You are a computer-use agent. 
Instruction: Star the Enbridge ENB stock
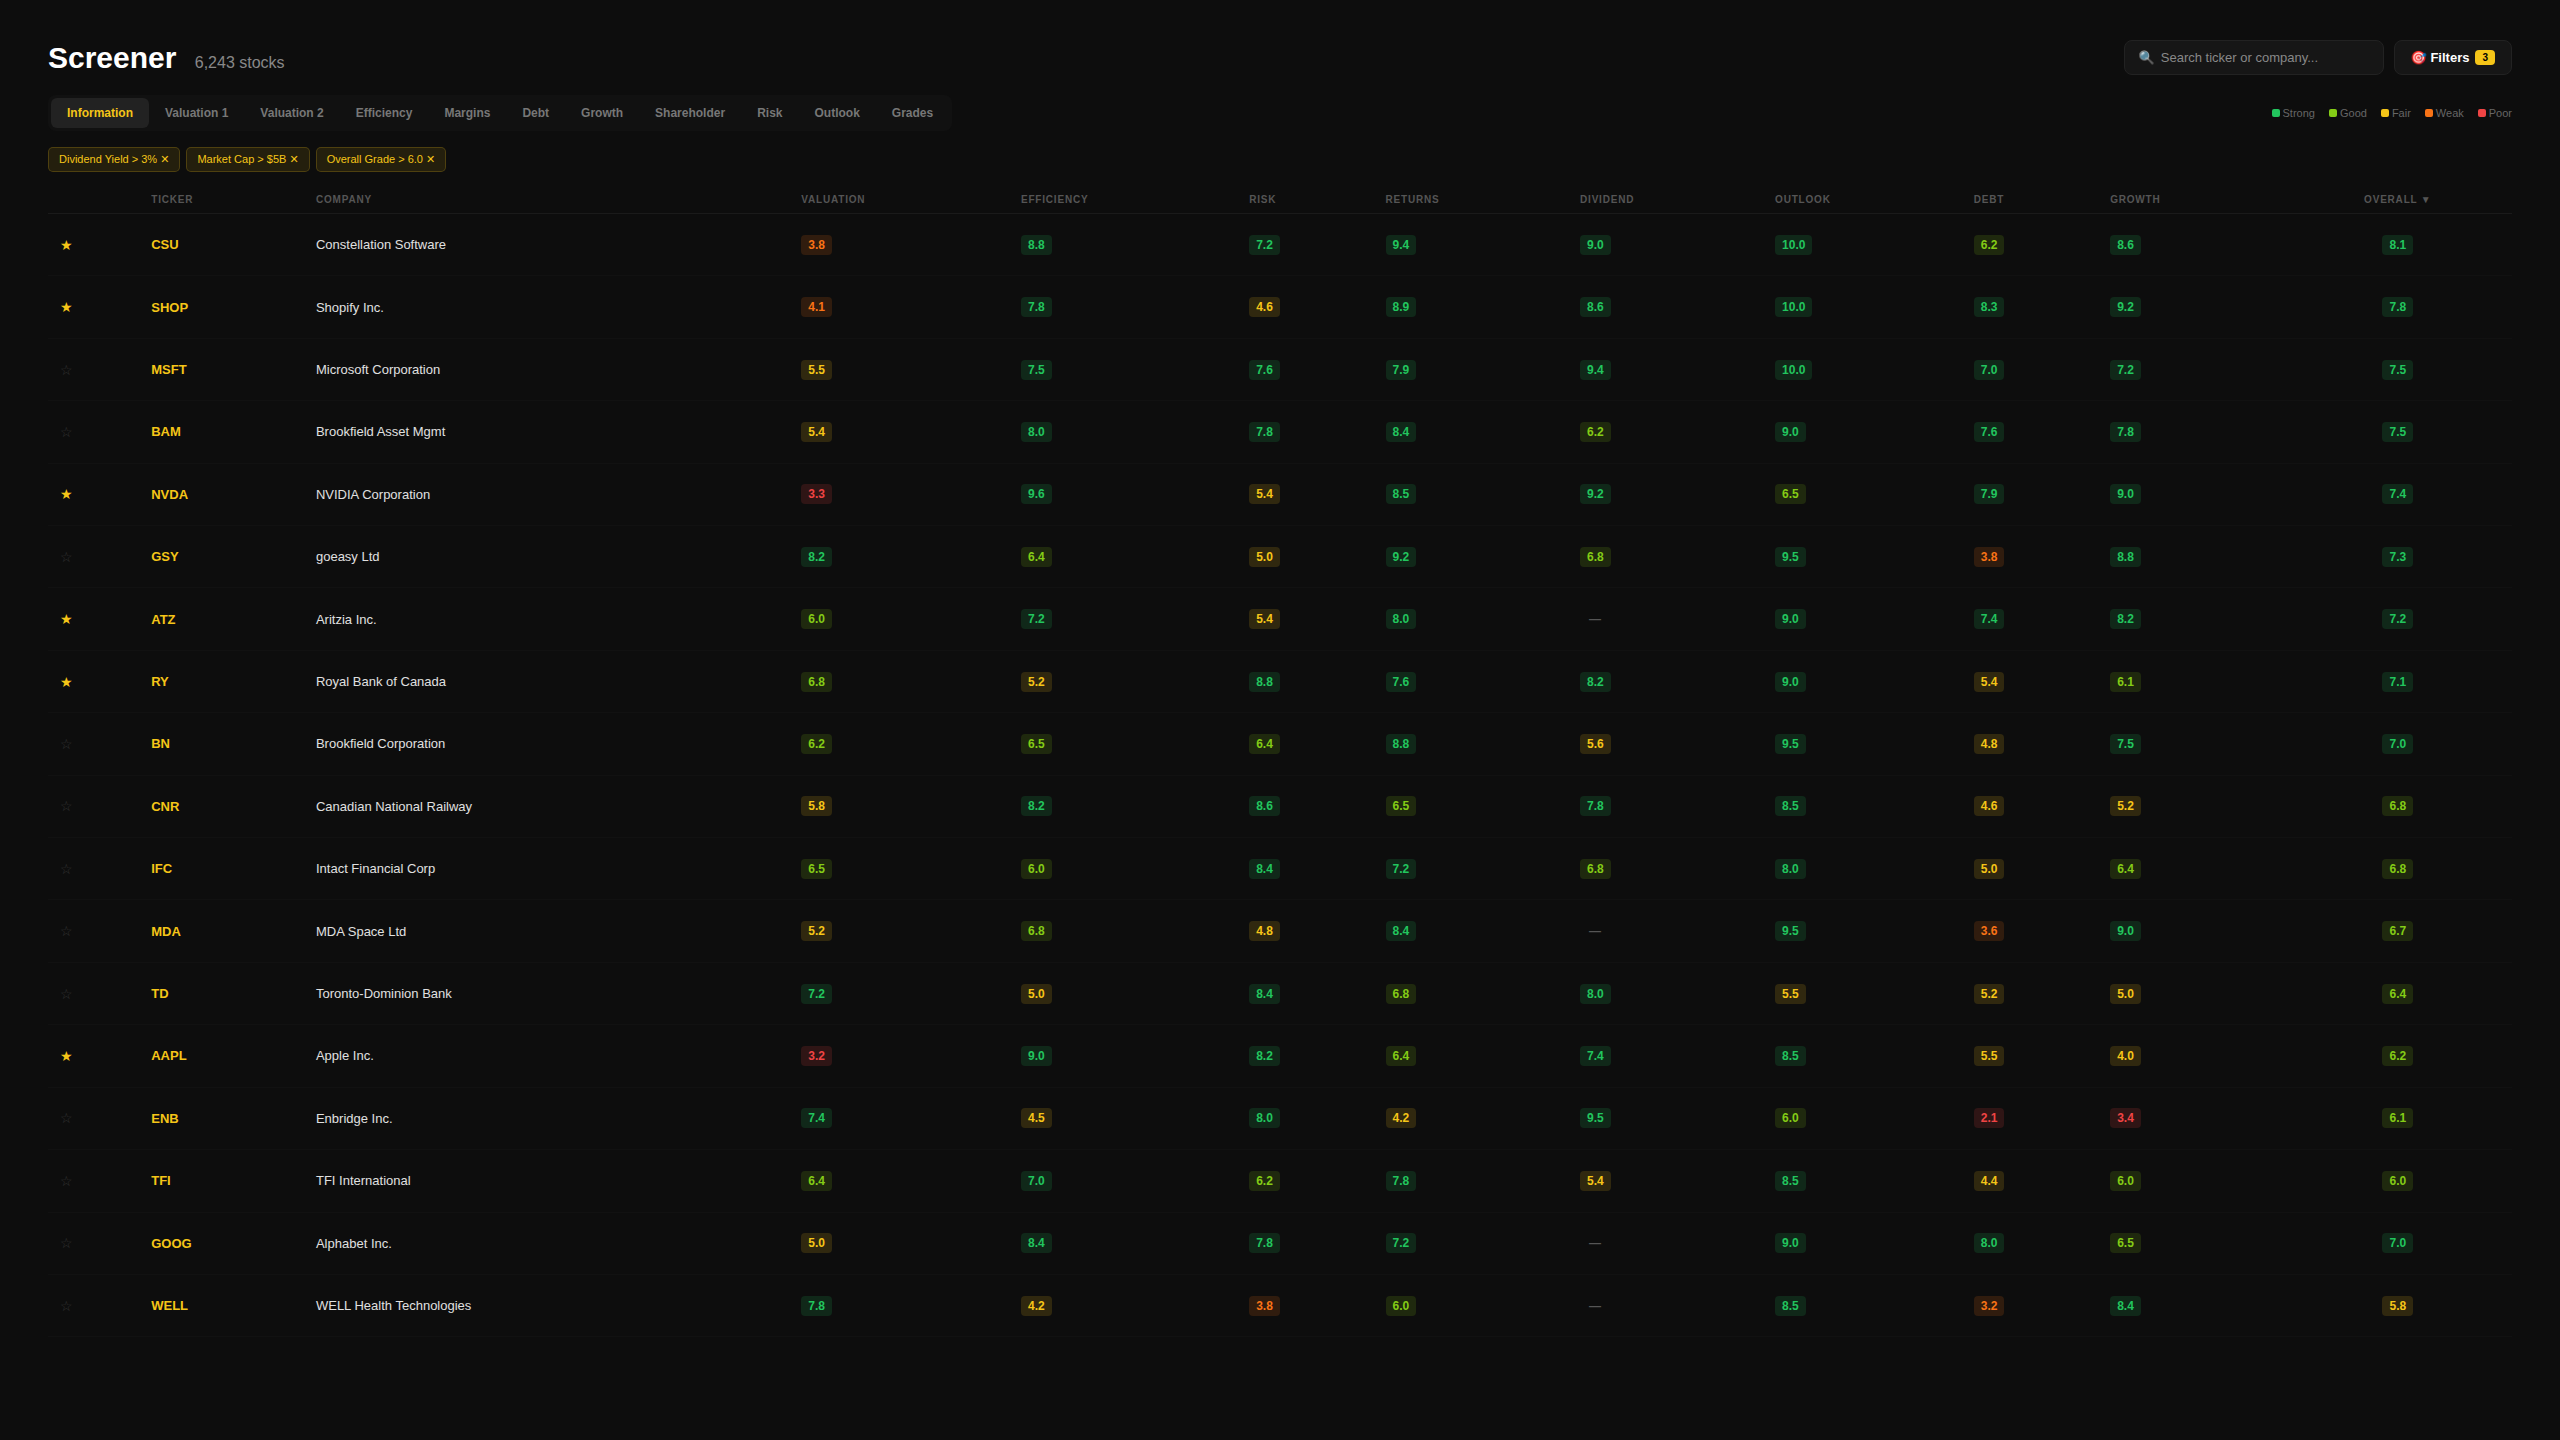click(66, 1118)
